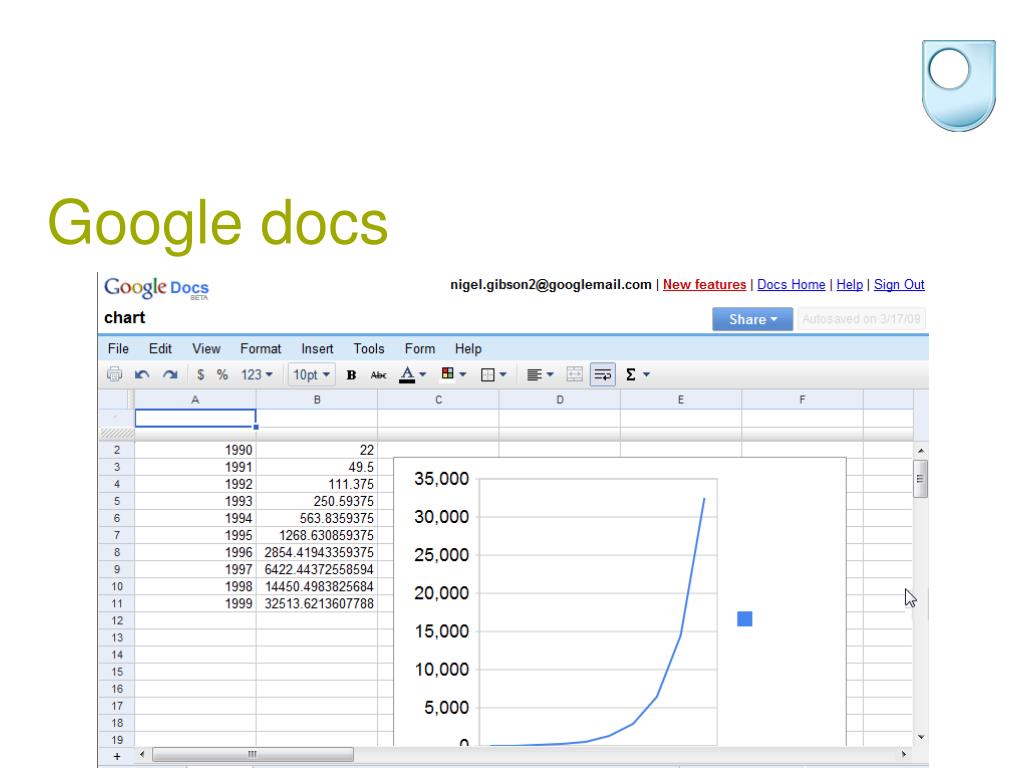Click horizontal scrollbar left arrow
The width and height of the screenshot is (1024, 768).
142,754
